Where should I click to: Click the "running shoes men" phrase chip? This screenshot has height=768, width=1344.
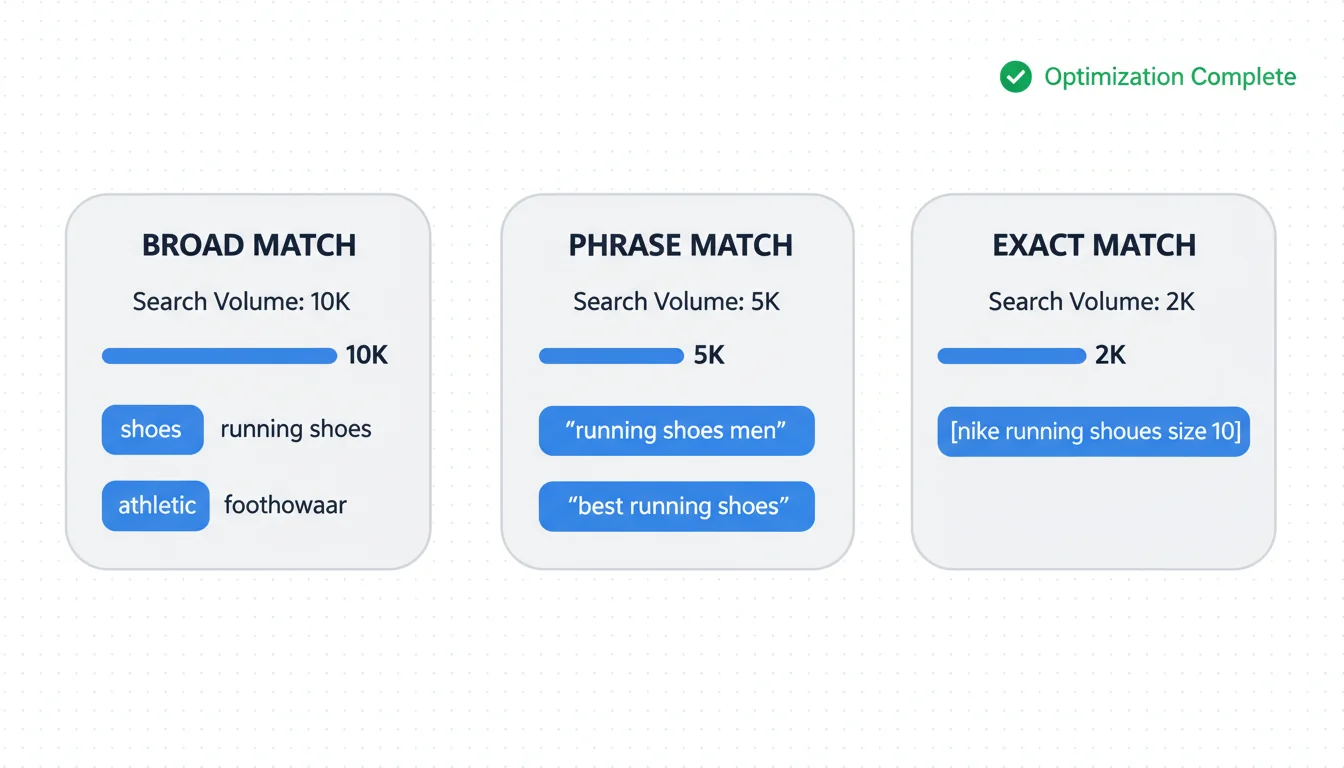(x=677, y=431)
